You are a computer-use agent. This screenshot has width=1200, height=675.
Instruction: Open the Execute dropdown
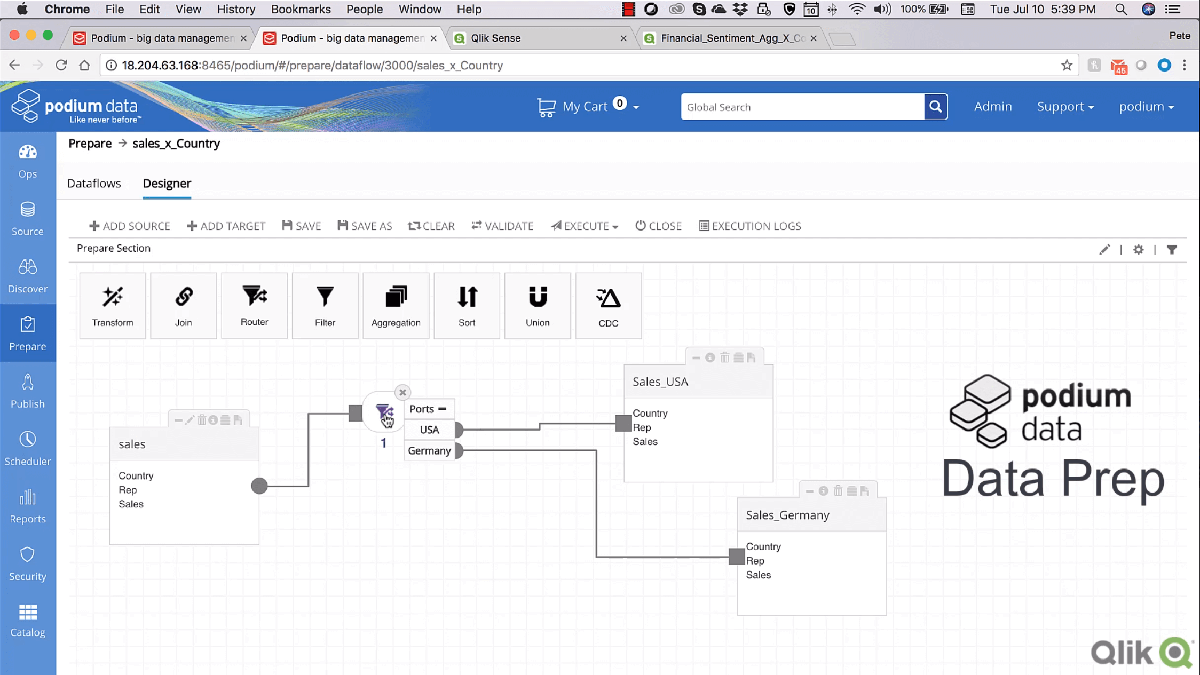[x=585, y=226]
